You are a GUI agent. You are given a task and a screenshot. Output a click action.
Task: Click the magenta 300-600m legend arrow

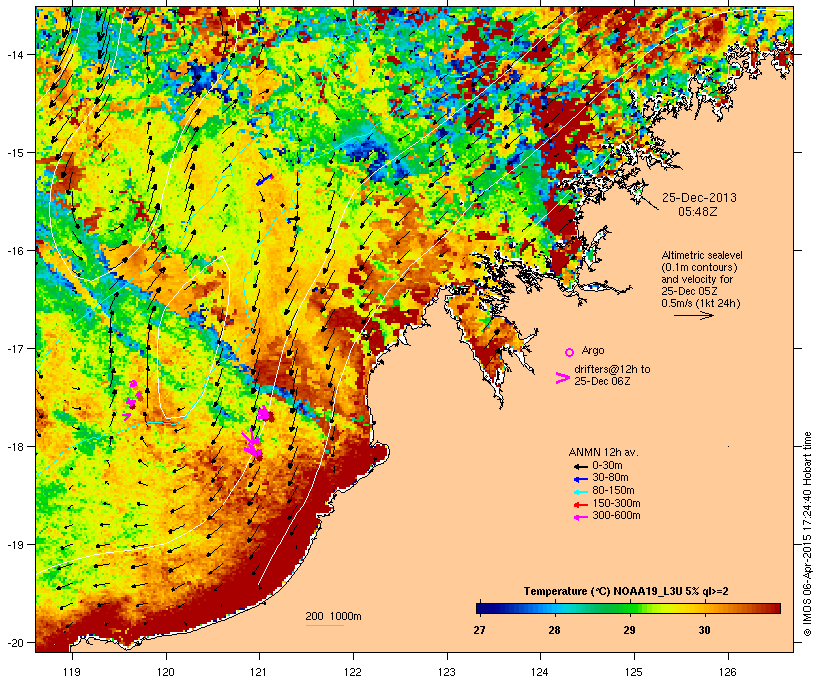580,517
